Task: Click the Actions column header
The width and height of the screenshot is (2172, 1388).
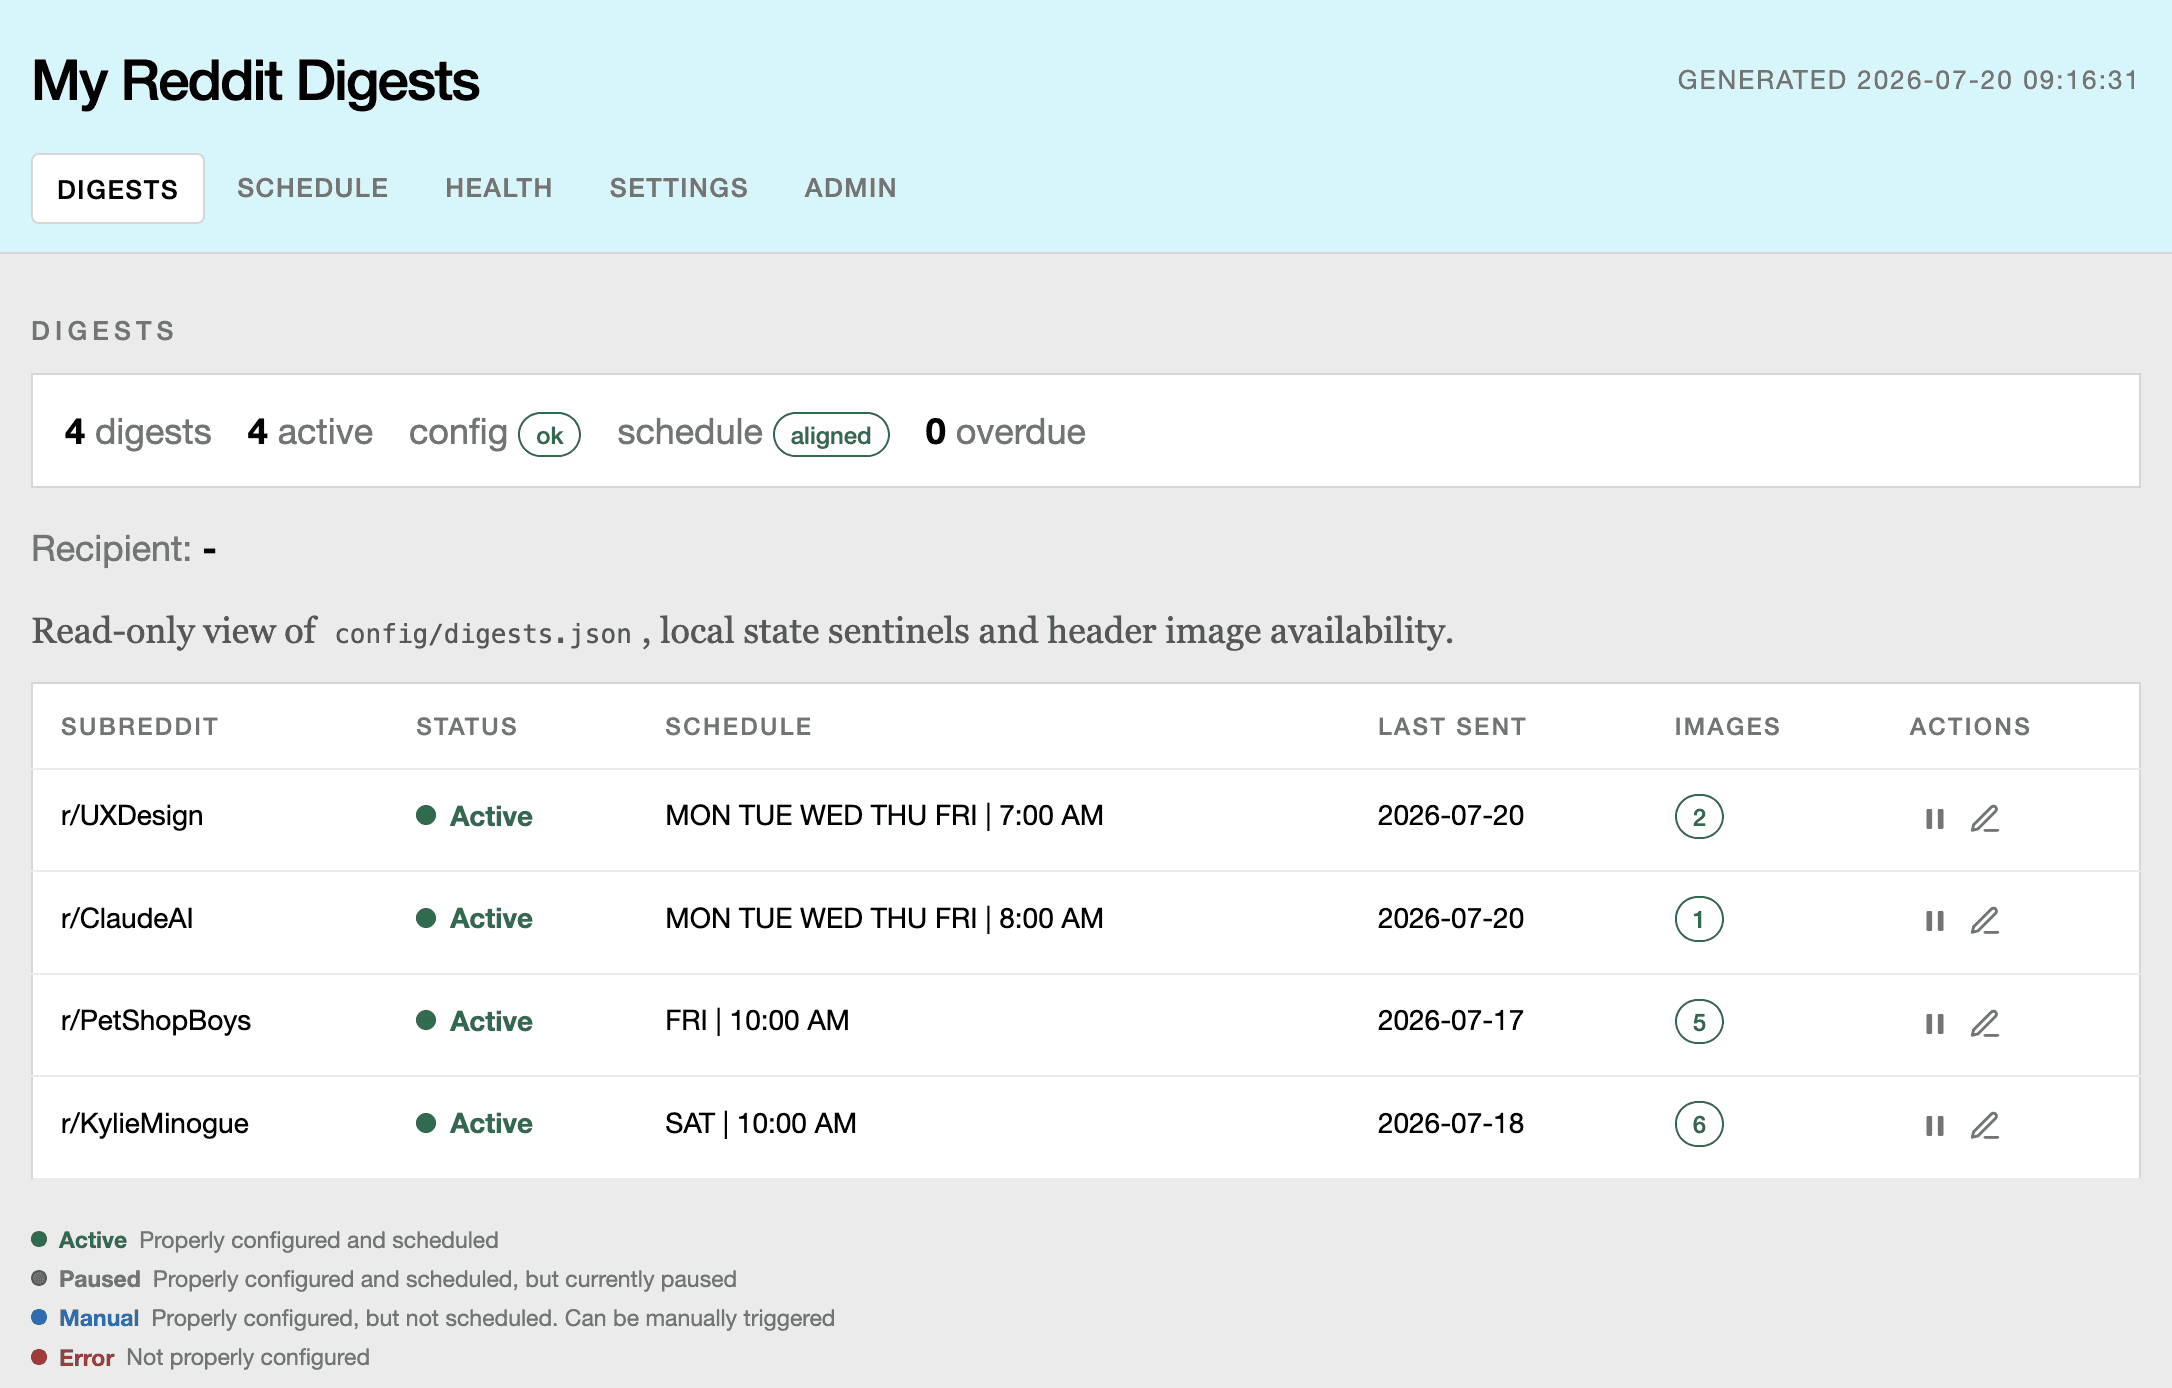Action: 1970,727
